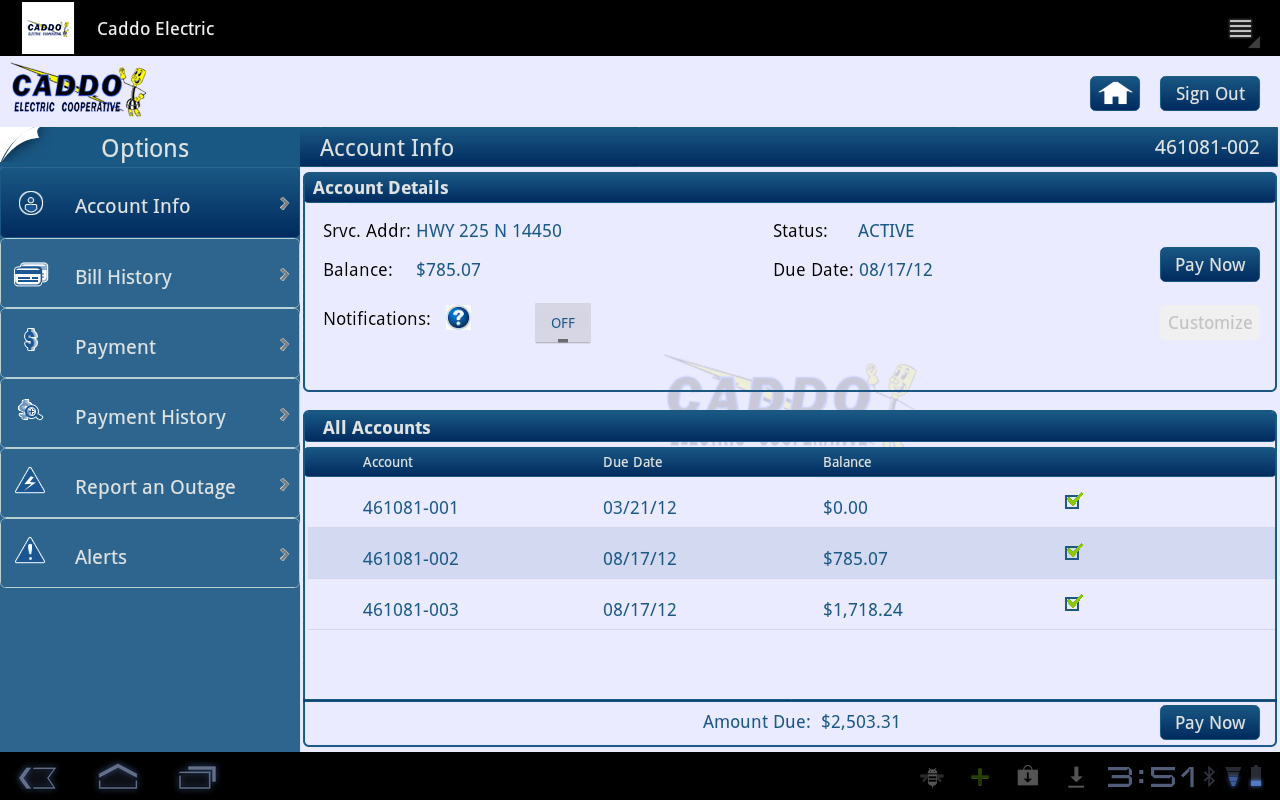Open the Payment menu option
The height and width of the screenshot is (800, 1280).
150,343
